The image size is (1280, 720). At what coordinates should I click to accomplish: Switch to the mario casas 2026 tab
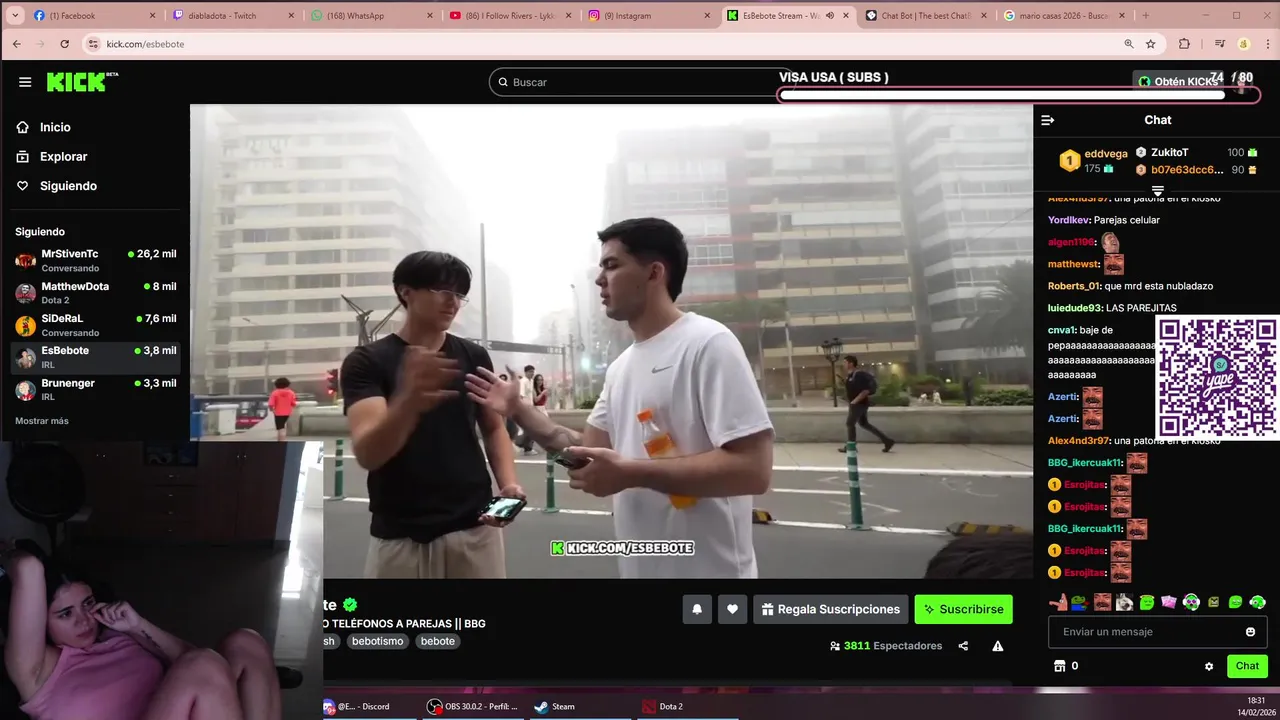pyautogui.click(x=1063, y=16)
